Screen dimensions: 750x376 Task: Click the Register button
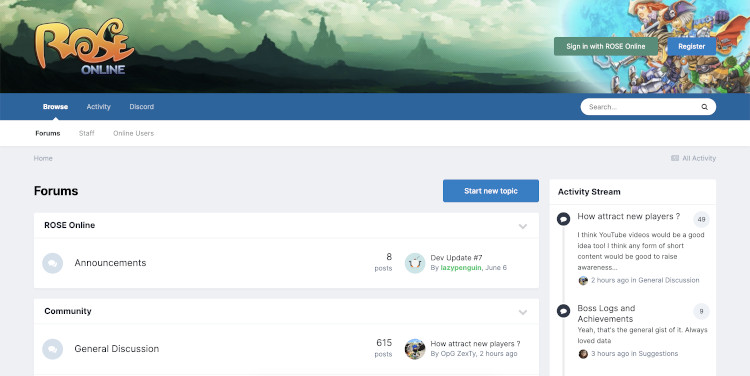pyautogui.click(x=692, y=46)
